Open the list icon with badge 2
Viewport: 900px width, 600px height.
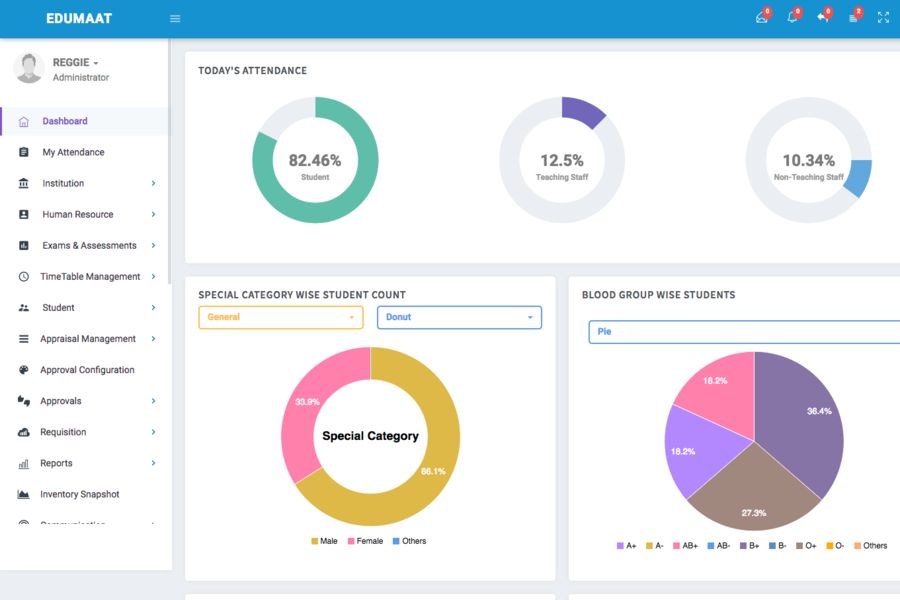[x=854, y=18]
